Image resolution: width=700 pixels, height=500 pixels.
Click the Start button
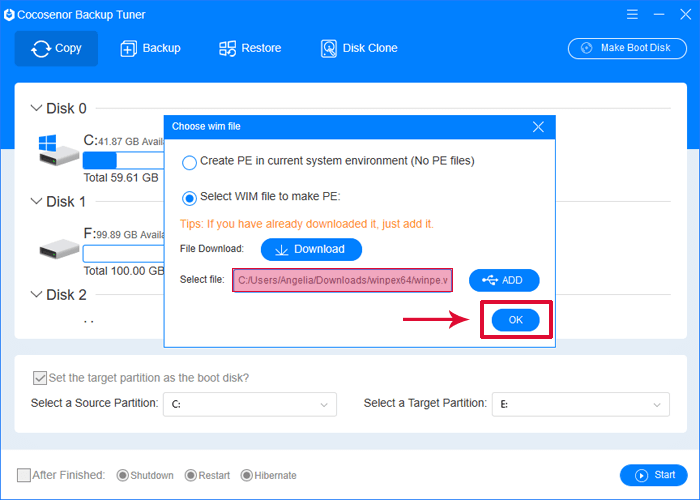click(654, 475)
